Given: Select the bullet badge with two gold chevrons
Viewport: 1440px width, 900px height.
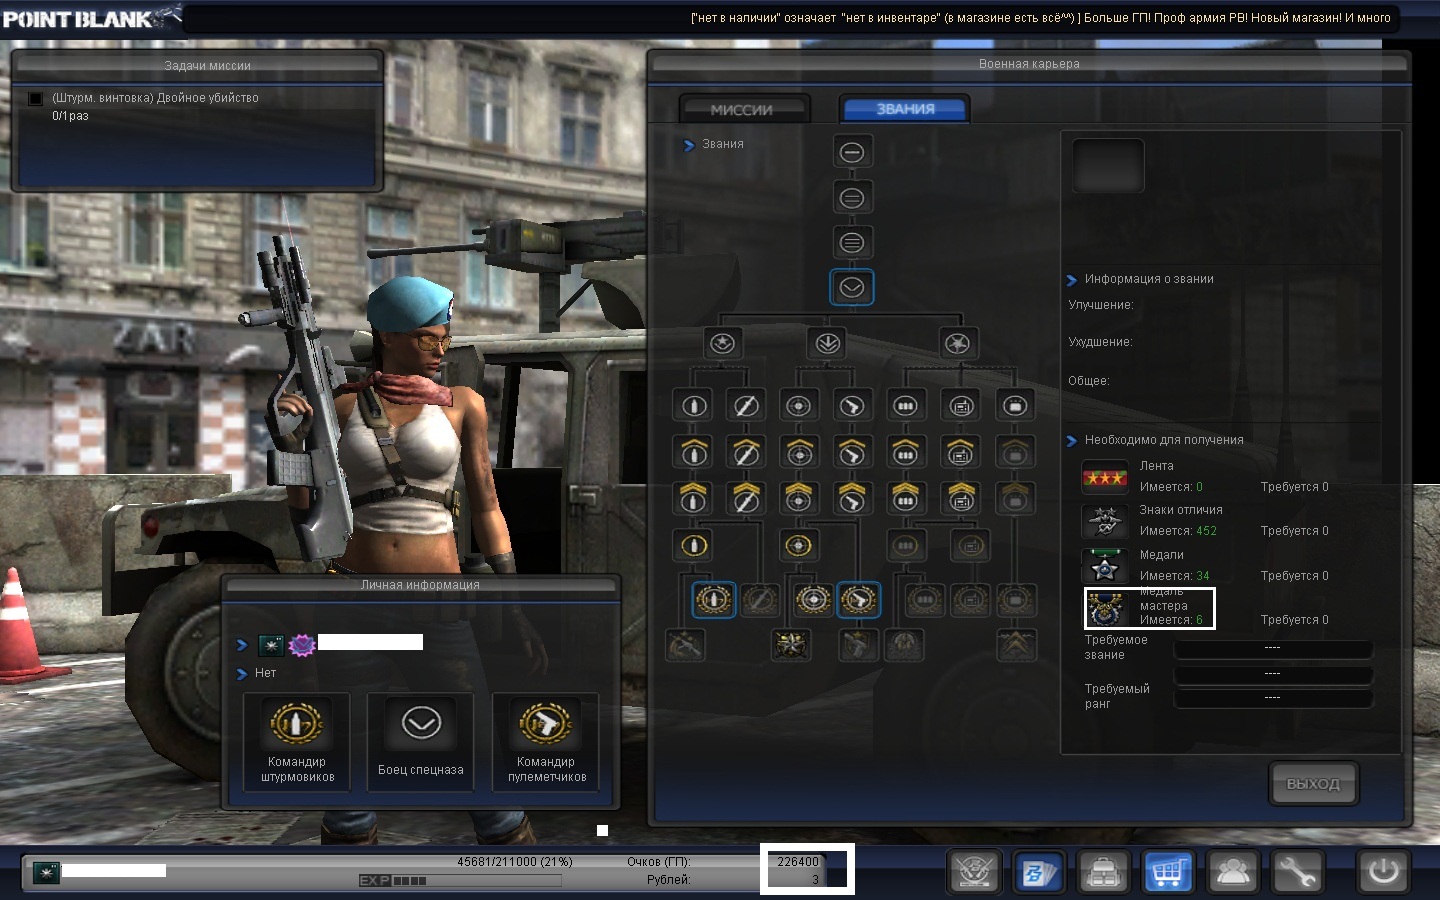Looking at the screenshot, I should [694, 497].
